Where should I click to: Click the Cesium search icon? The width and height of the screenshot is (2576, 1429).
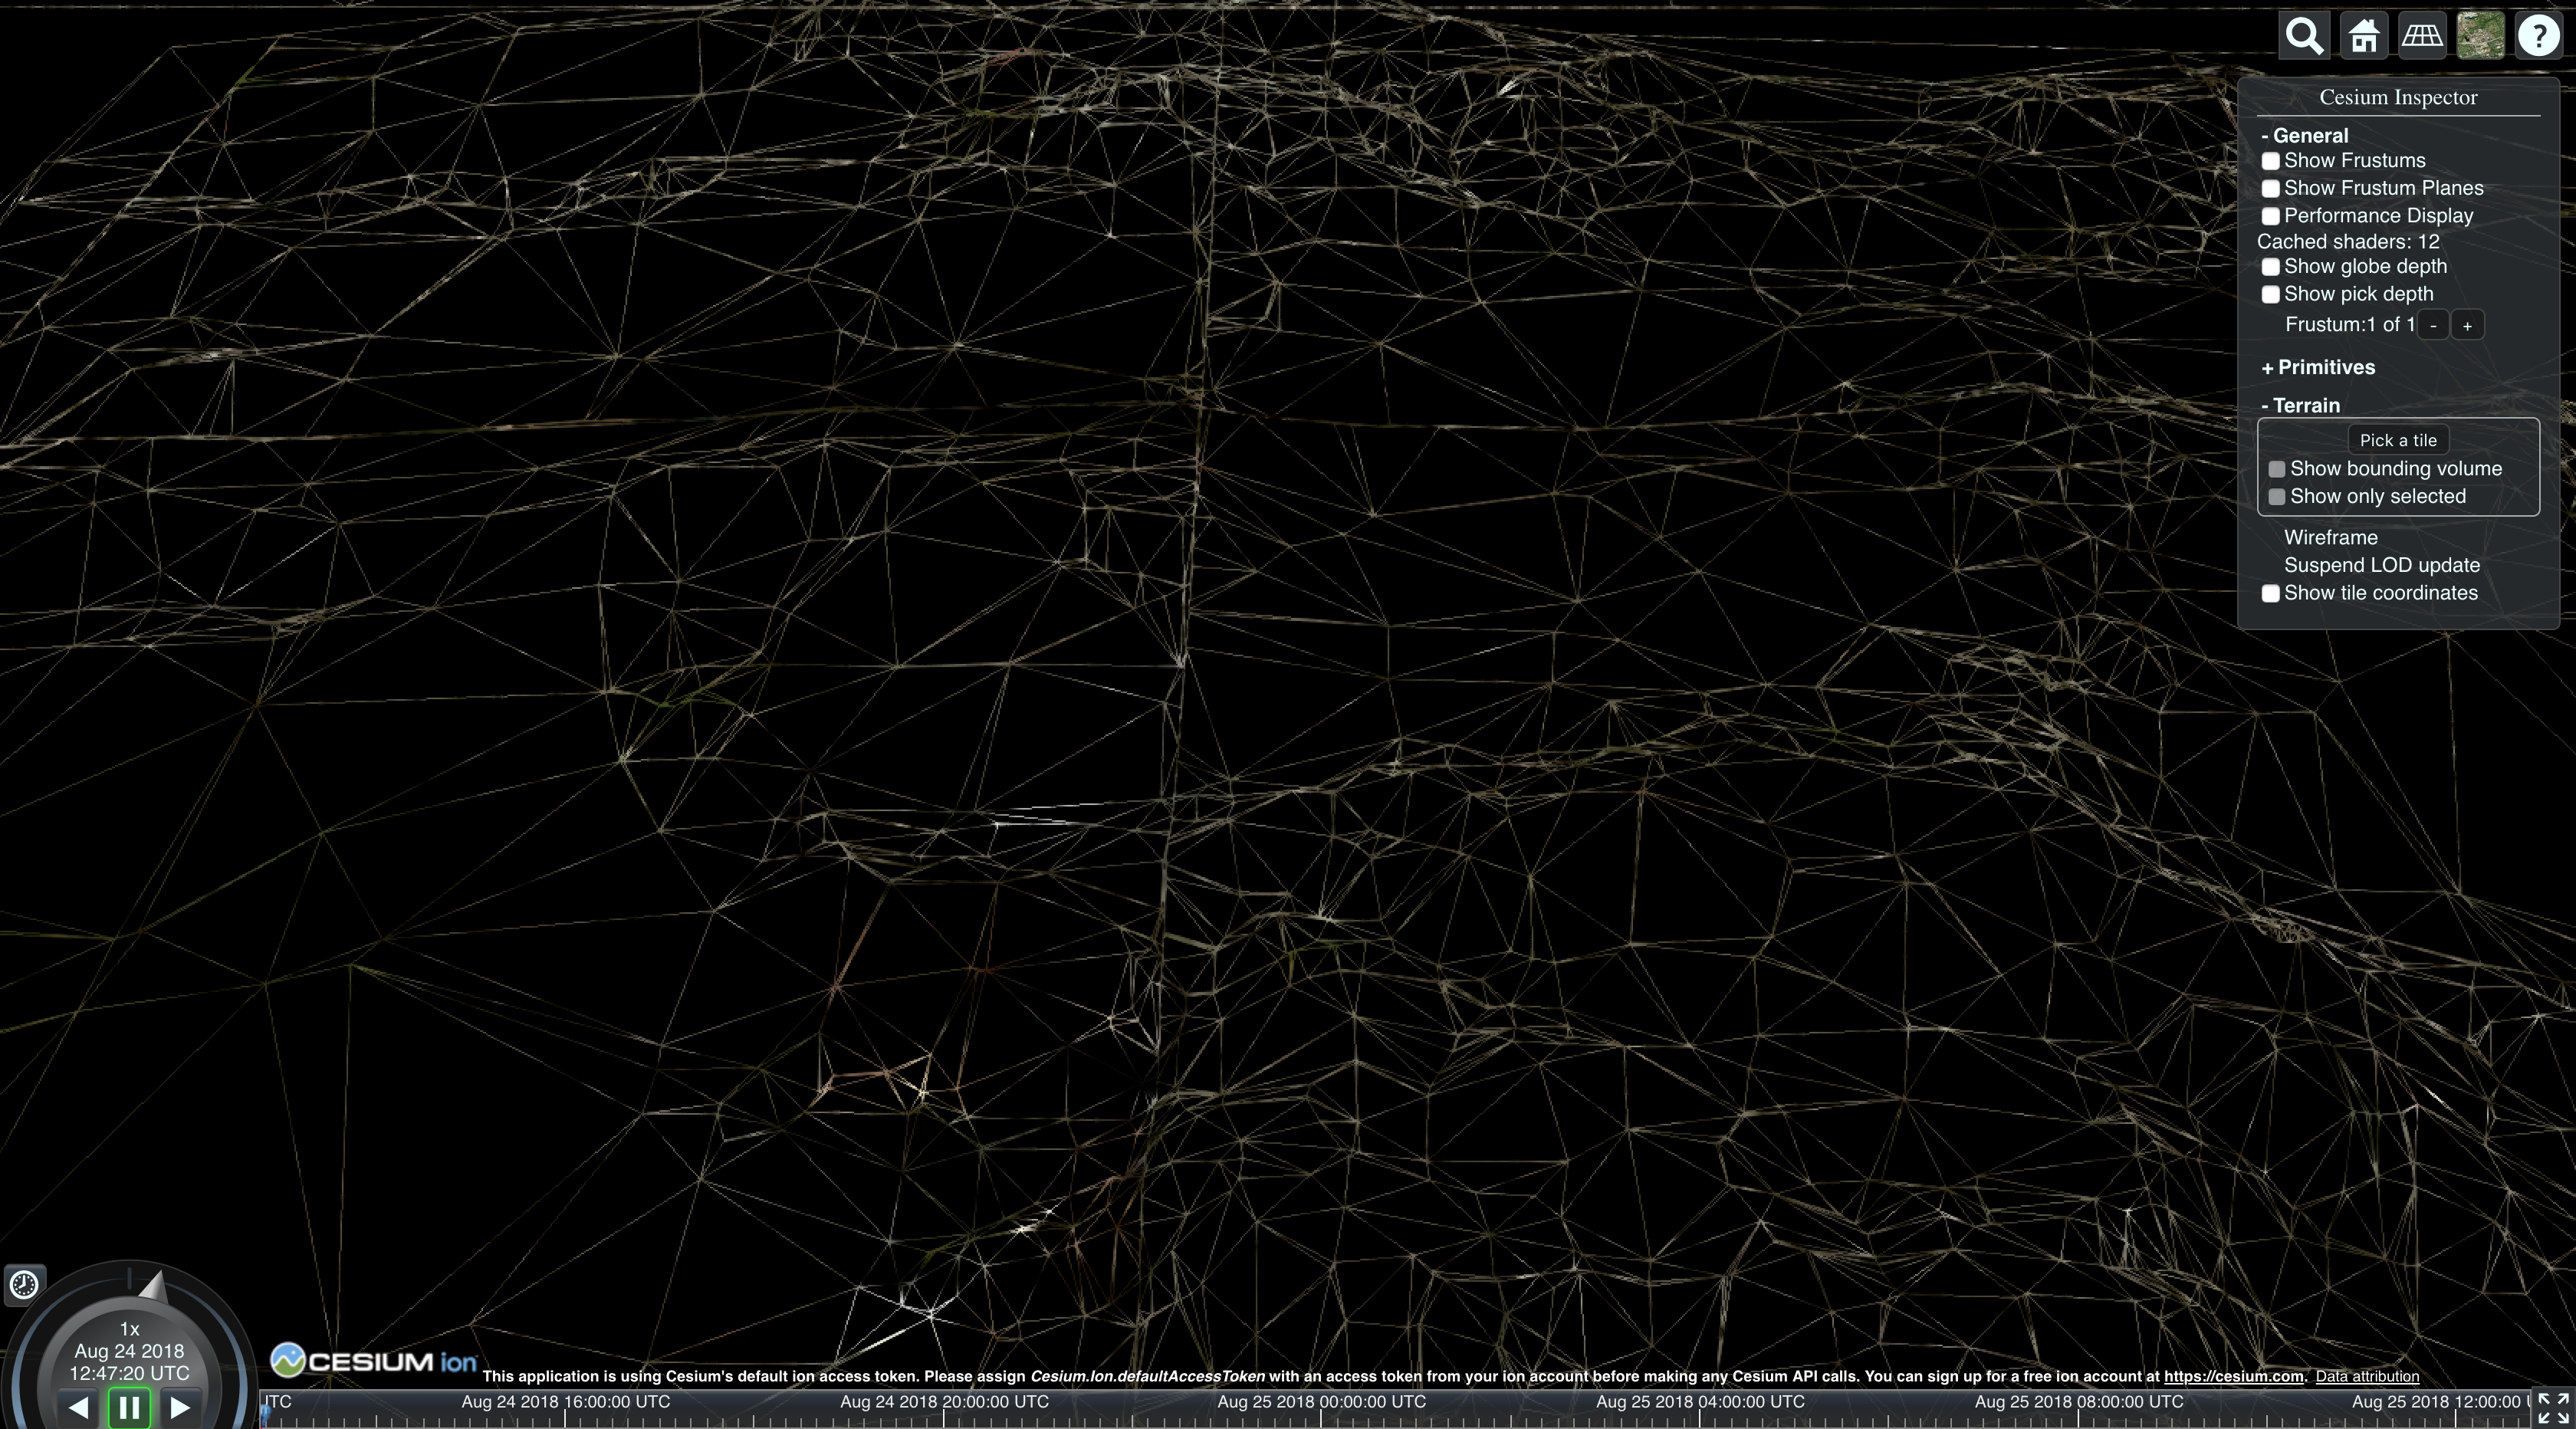[2305, 34]
